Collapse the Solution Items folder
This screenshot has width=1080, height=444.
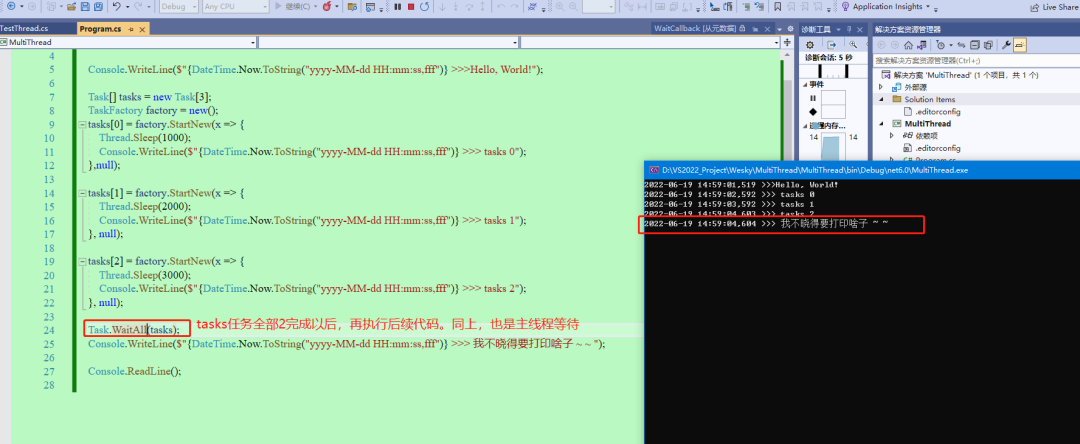point(881,99)
